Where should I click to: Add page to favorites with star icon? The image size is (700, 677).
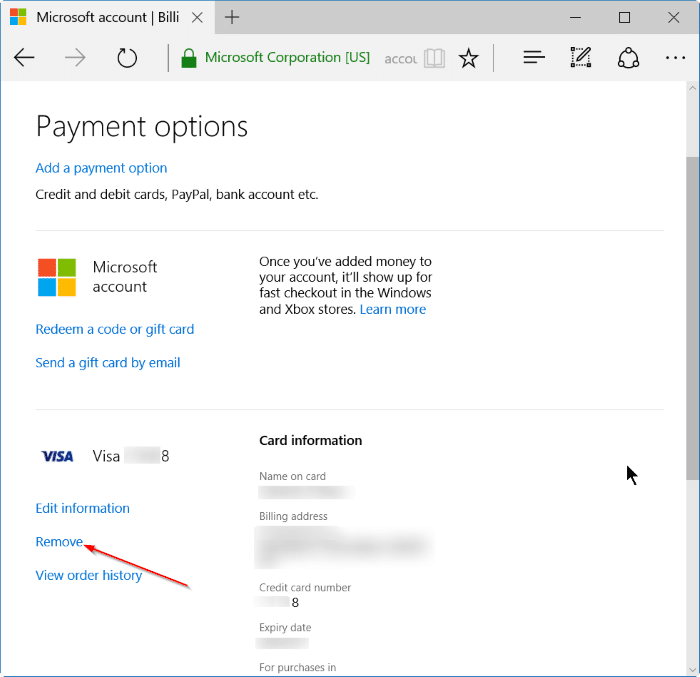[x=469, y=58]
